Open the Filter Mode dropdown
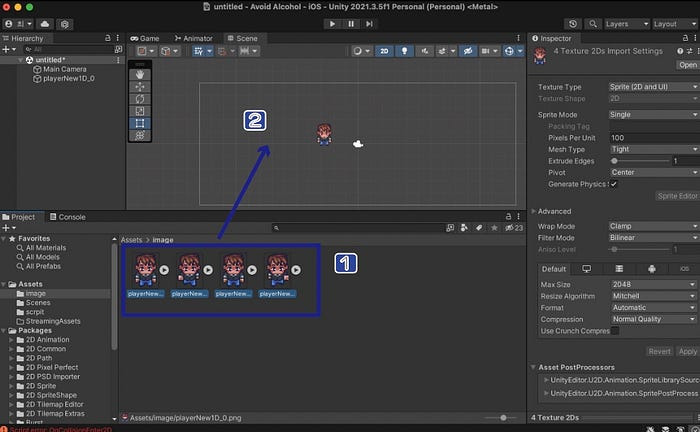 click(x=652, y=238)
